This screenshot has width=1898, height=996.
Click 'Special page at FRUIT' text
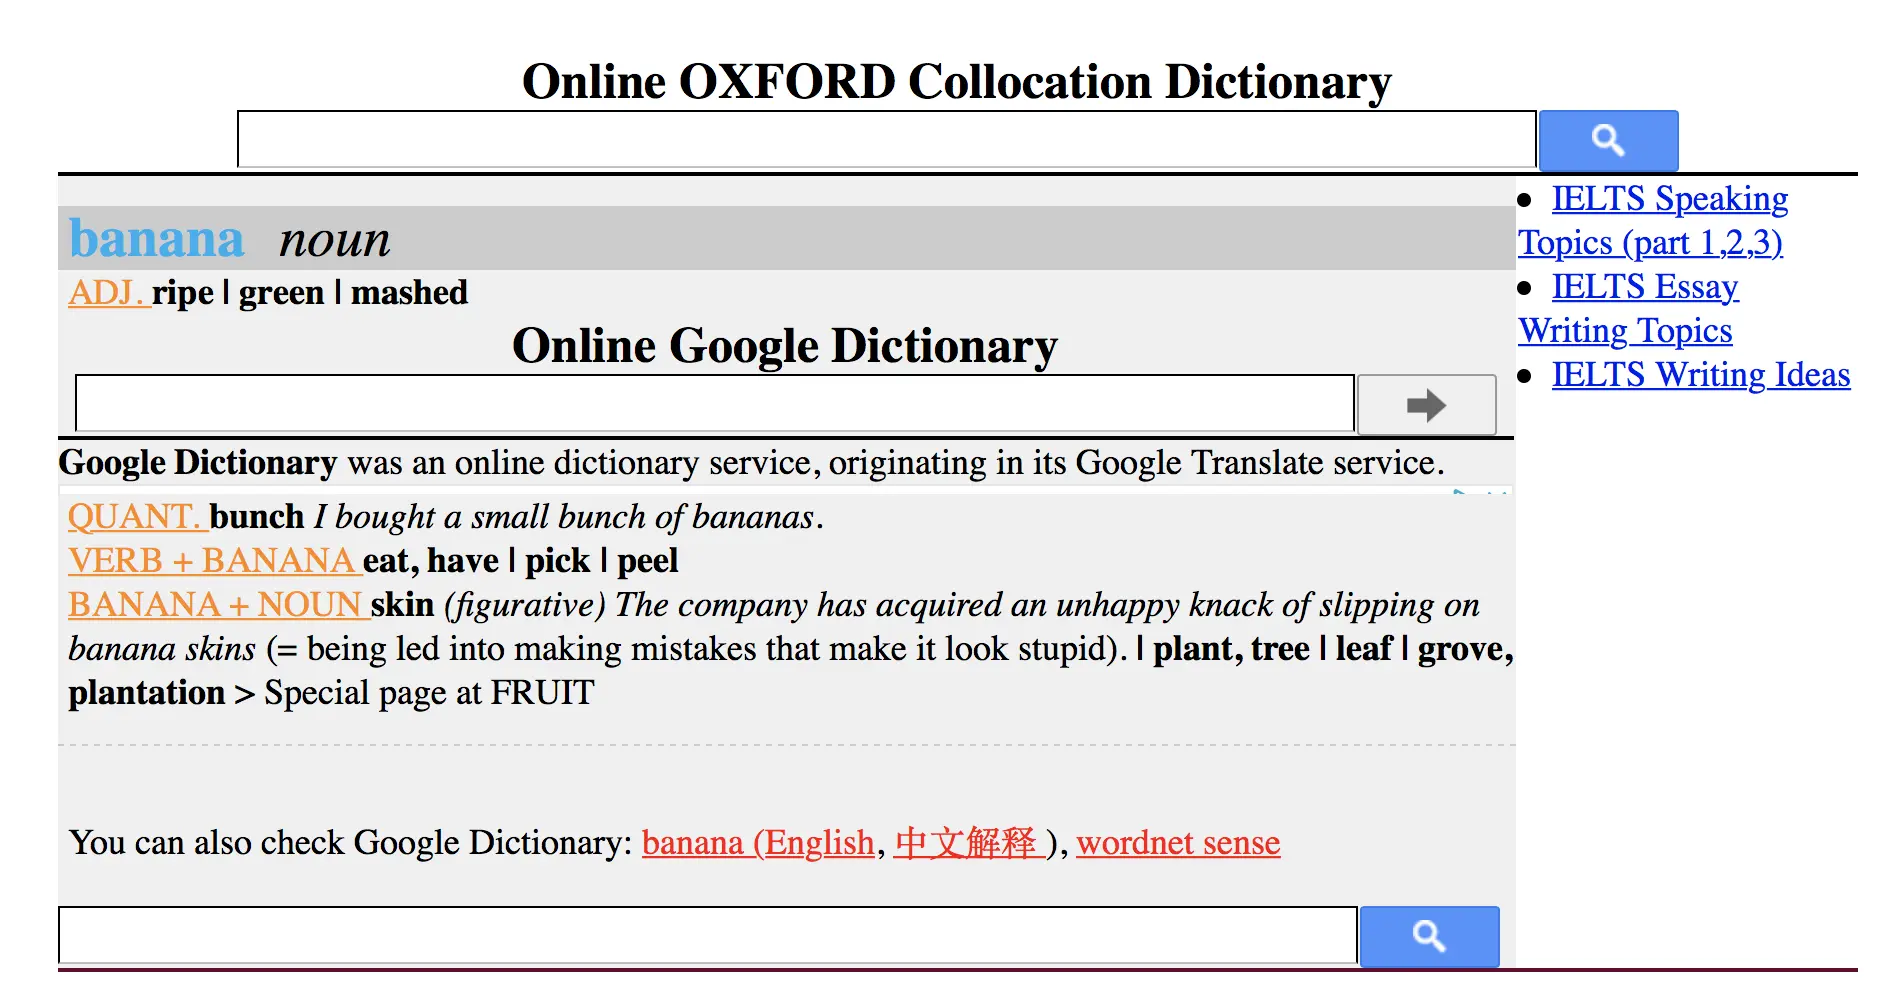point(429,692)
